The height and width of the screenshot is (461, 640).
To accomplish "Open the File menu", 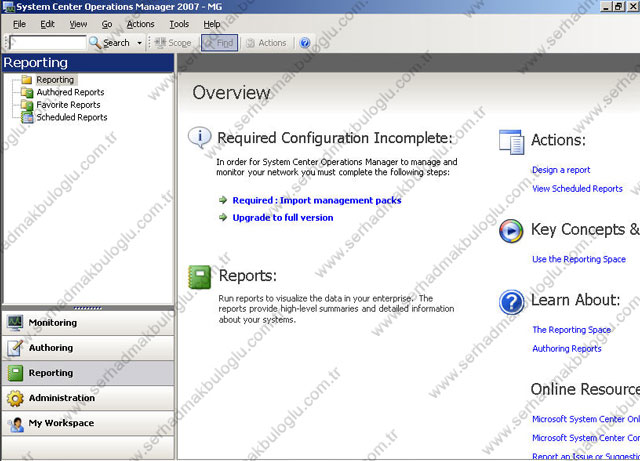I will pos(19,24).
